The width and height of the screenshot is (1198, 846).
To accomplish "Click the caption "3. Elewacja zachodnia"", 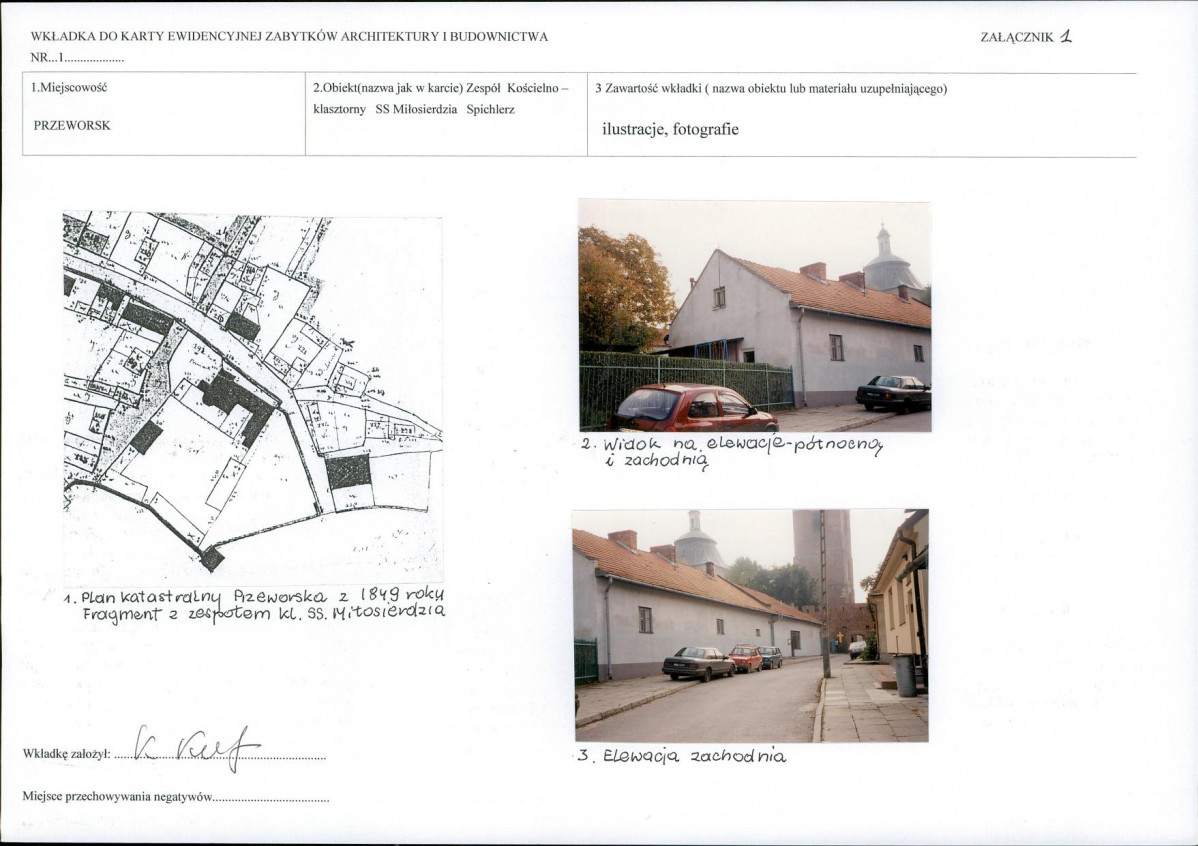I will (682, 757).
